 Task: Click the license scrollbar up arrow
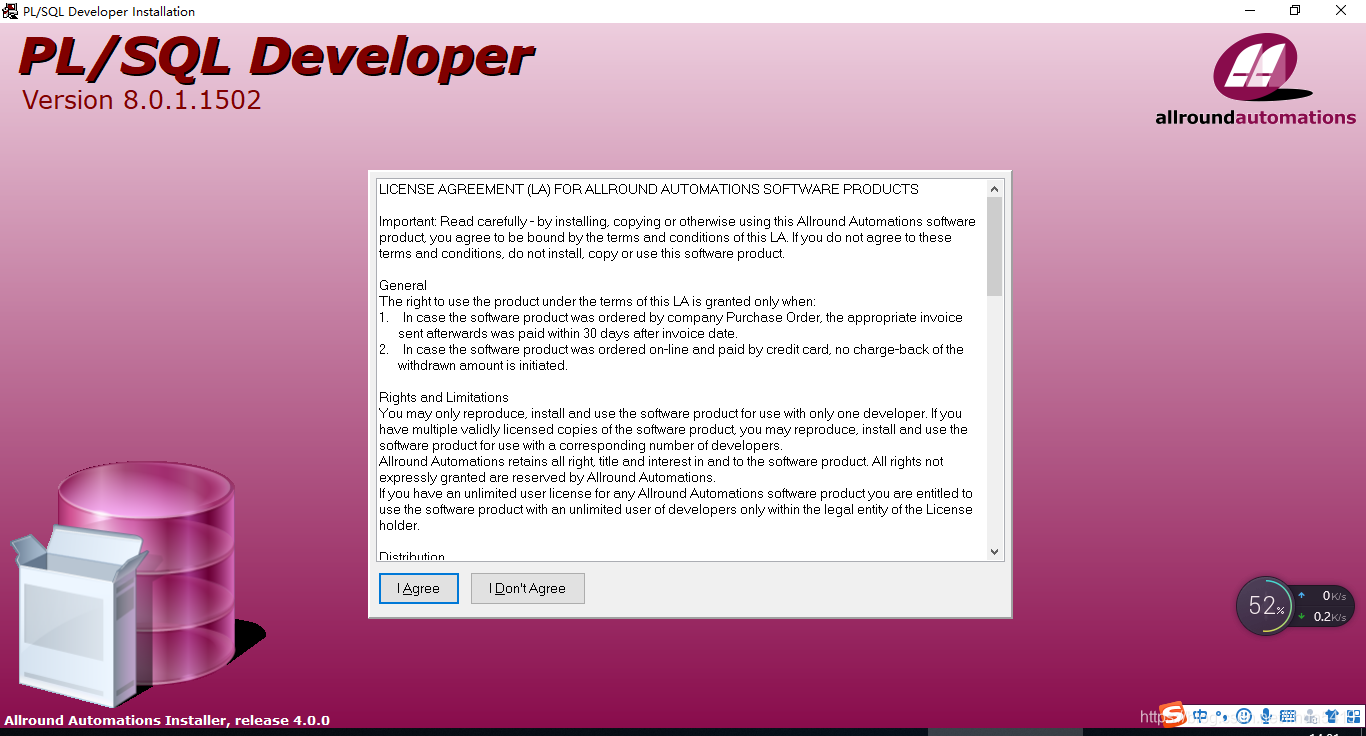994,189
